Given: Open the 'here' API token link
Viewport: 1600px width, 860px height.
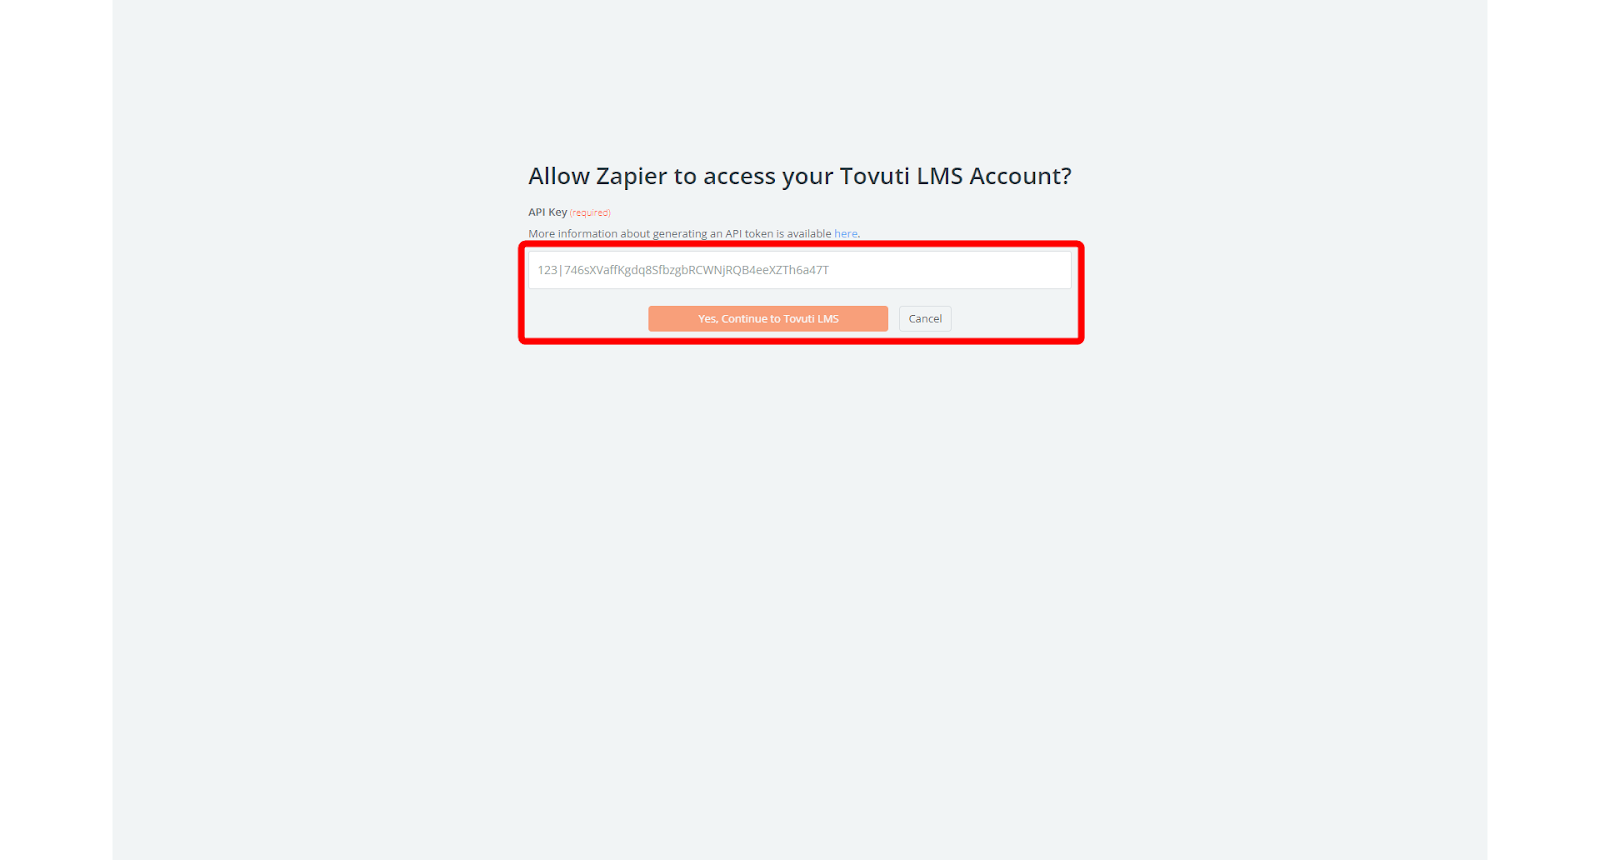Looking at the screenshot, I should pyautogui.click(x=846, y=234).
